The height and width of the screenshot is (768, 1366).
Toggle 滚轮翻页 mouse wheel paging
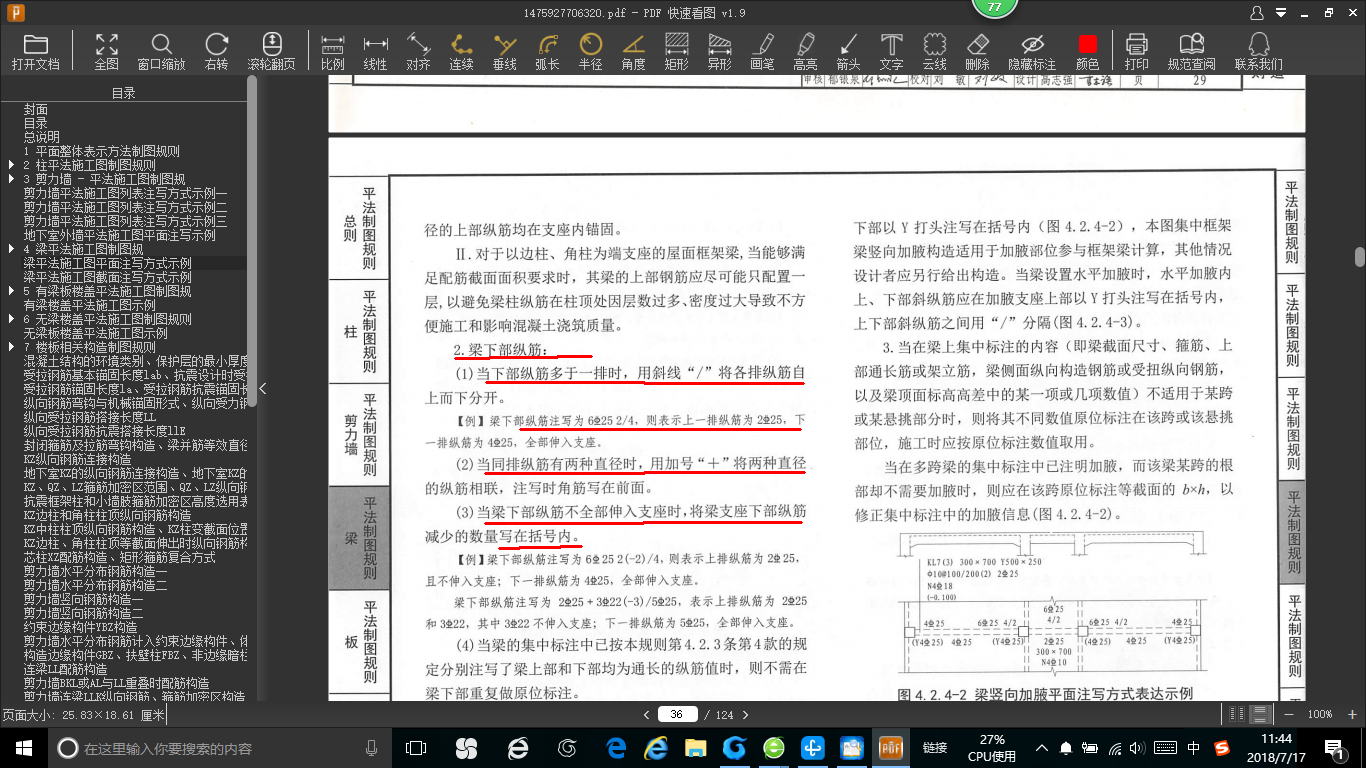point(272,50)
